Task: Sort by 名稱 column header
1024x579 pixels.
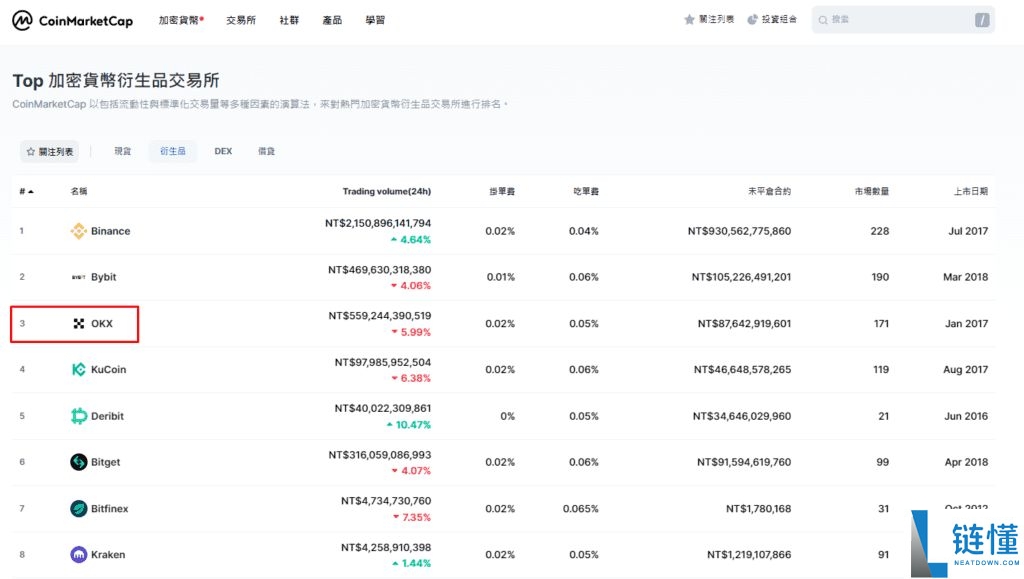Action: point(79,191)
